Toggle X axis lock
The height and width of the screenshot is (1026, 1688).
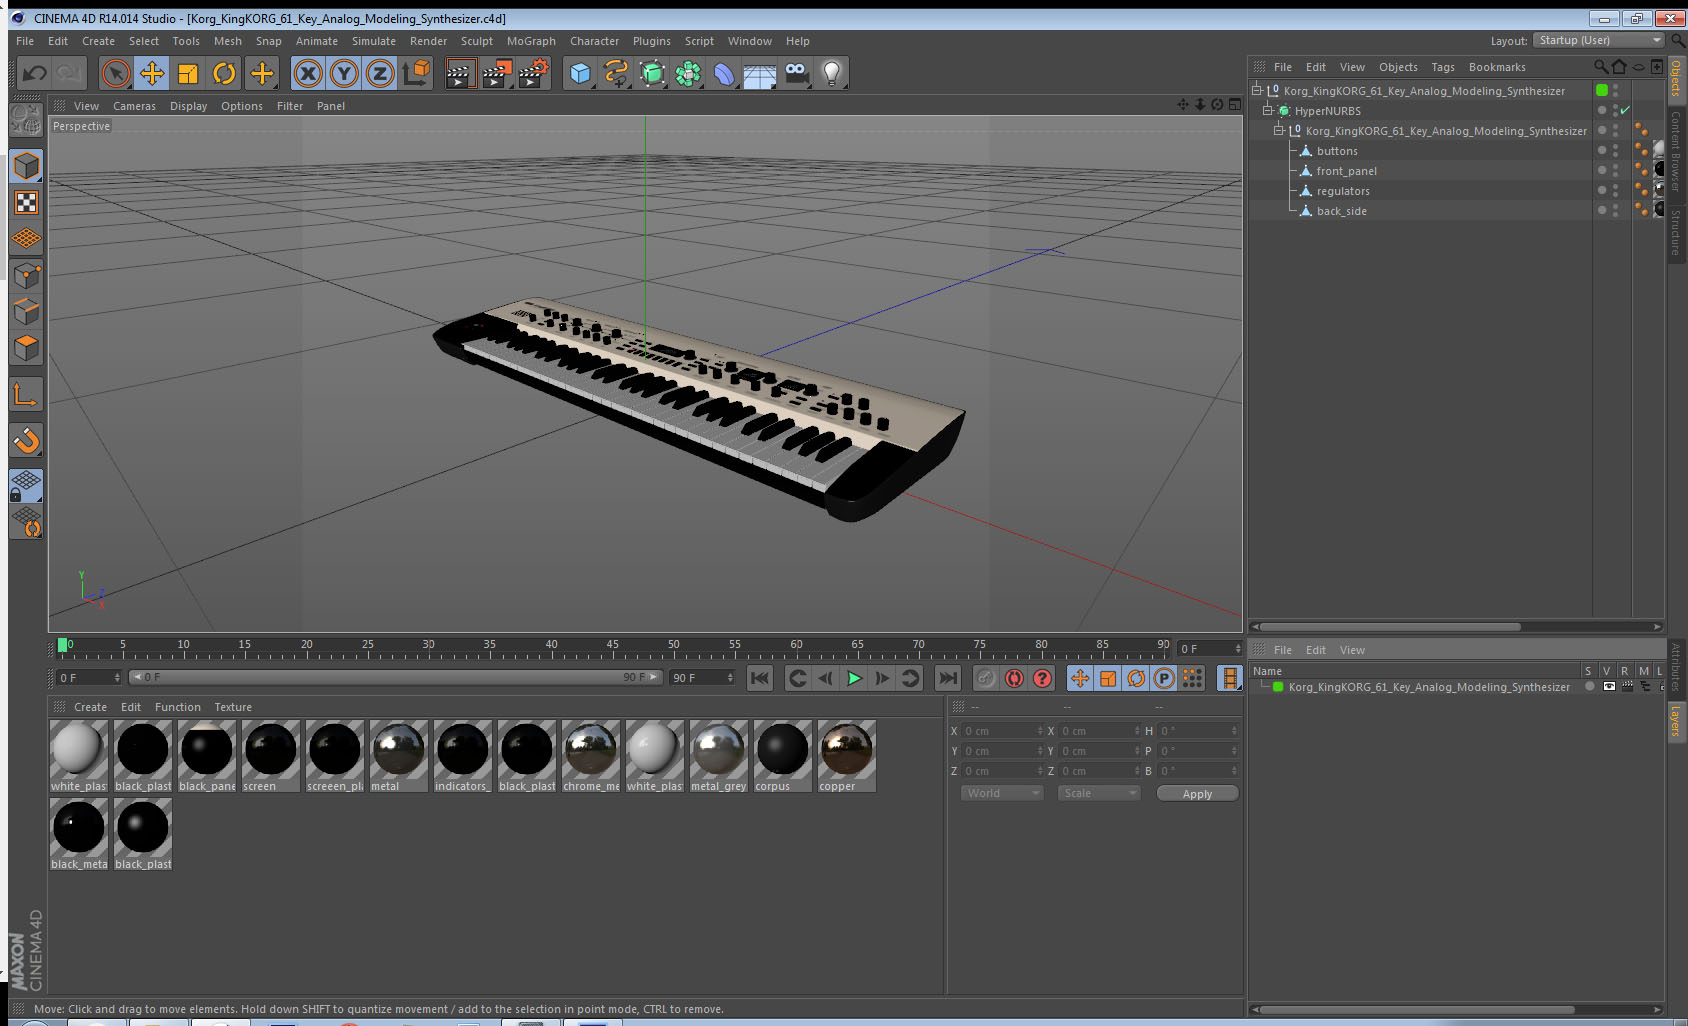[308, 73]
